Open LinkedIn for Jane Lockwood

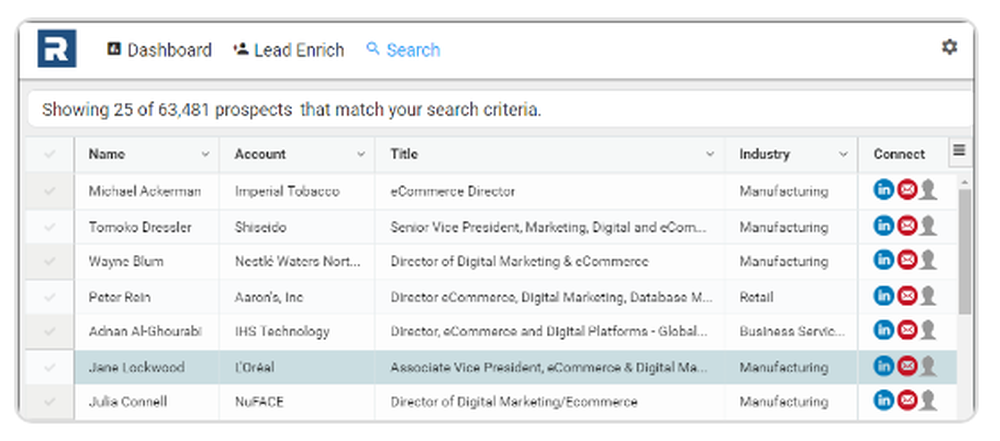point(883,366)
